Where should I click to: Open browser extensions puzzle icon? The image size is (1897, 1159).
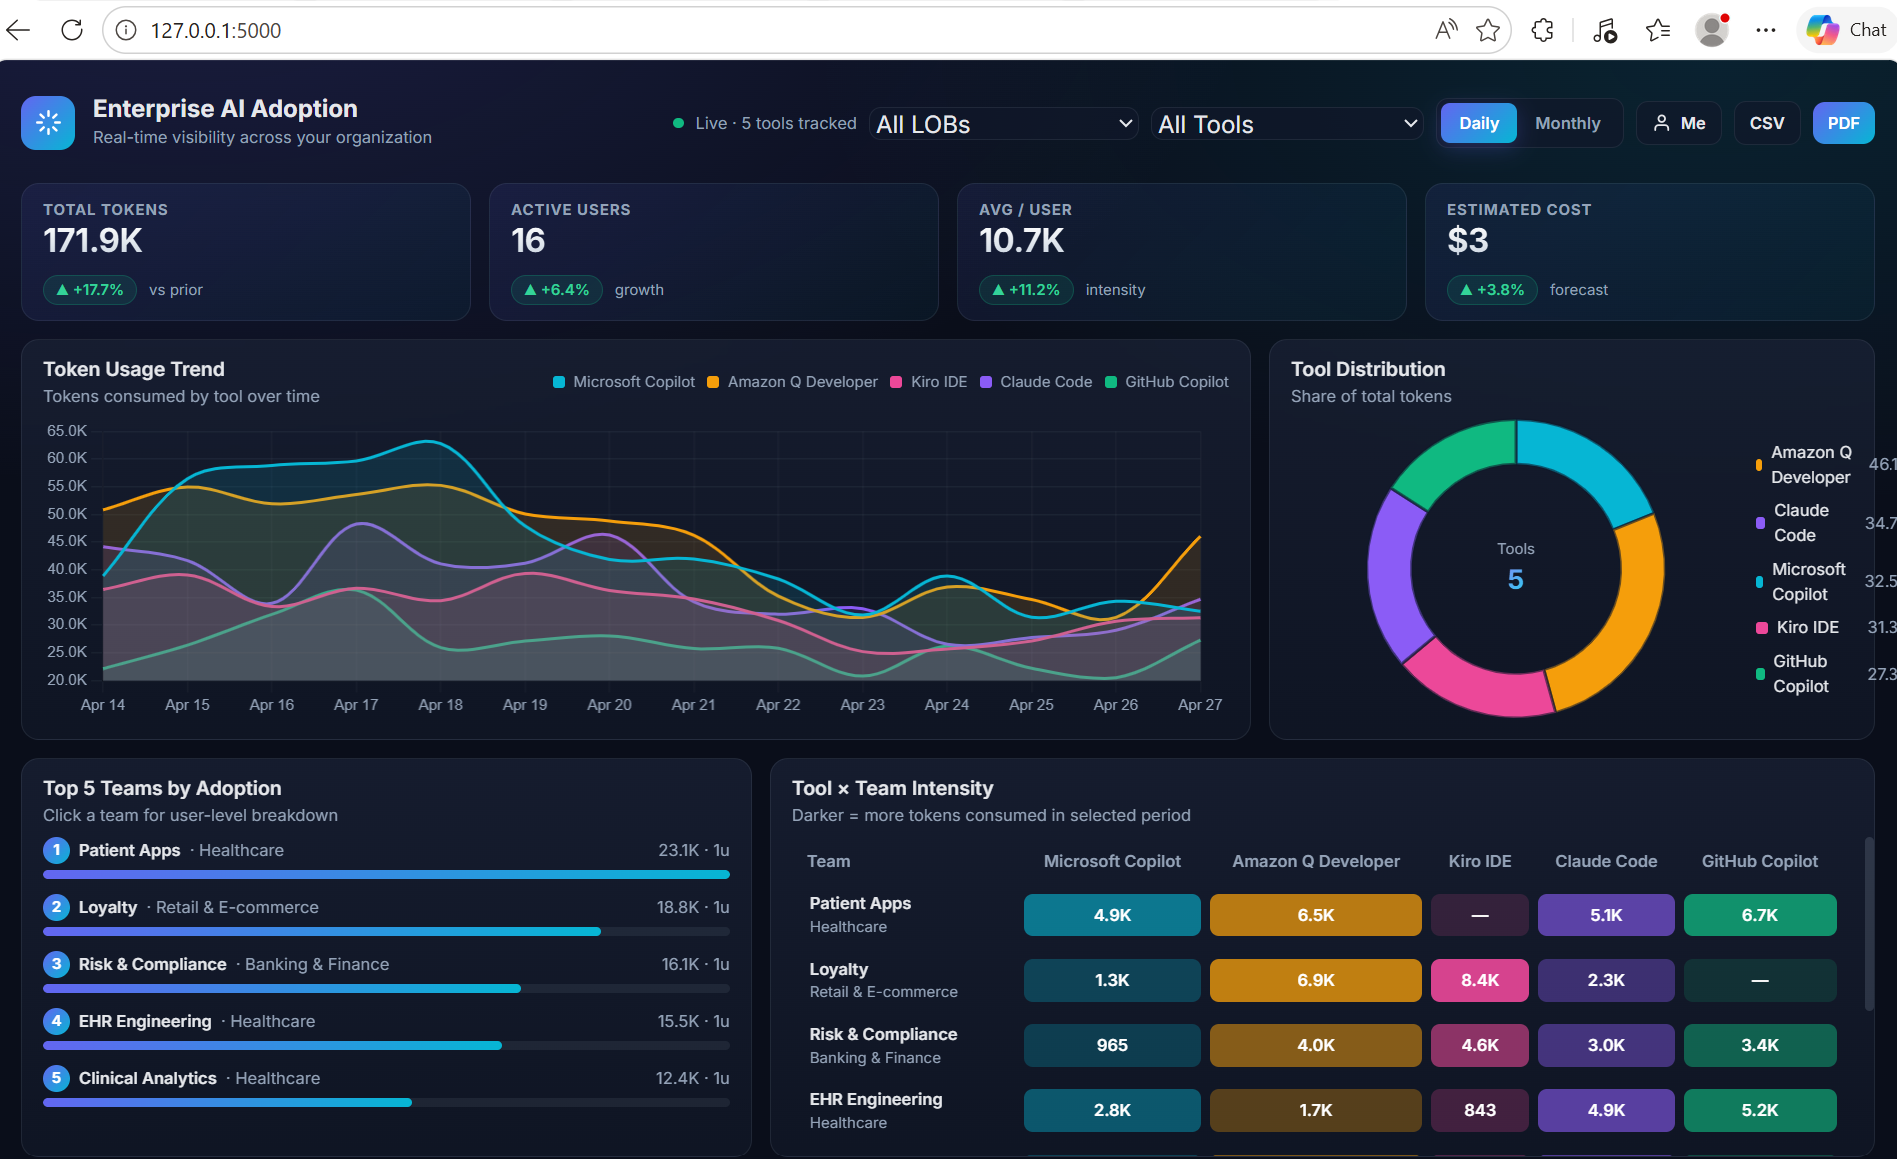1543,30
